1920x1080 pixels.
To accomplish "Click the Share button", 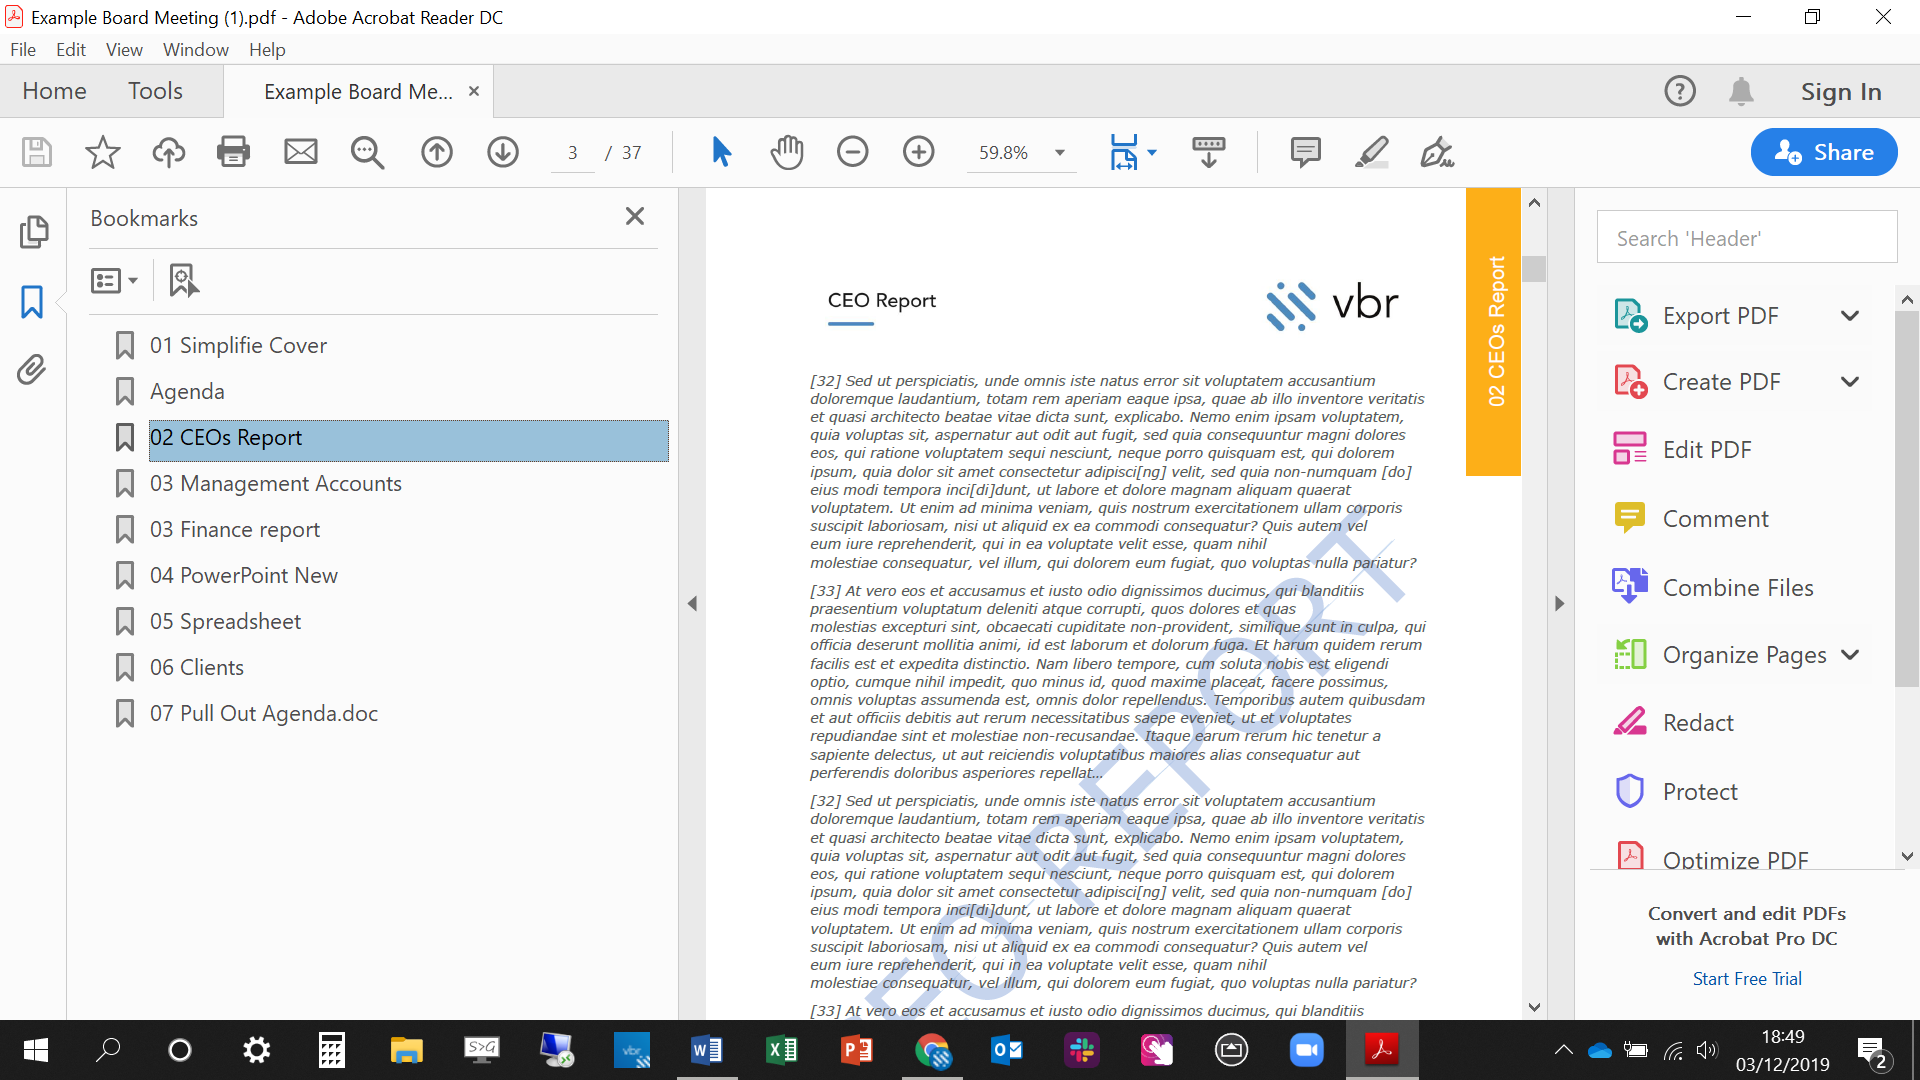I will [1824, 152].
